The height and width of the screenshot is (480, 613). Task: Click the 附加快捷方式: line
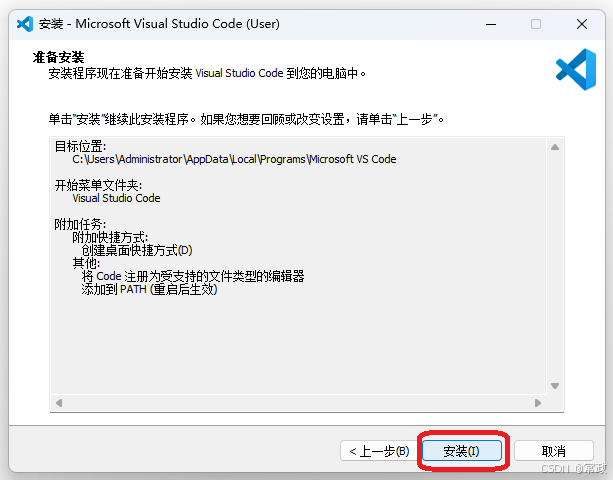[x=110, y=237]
